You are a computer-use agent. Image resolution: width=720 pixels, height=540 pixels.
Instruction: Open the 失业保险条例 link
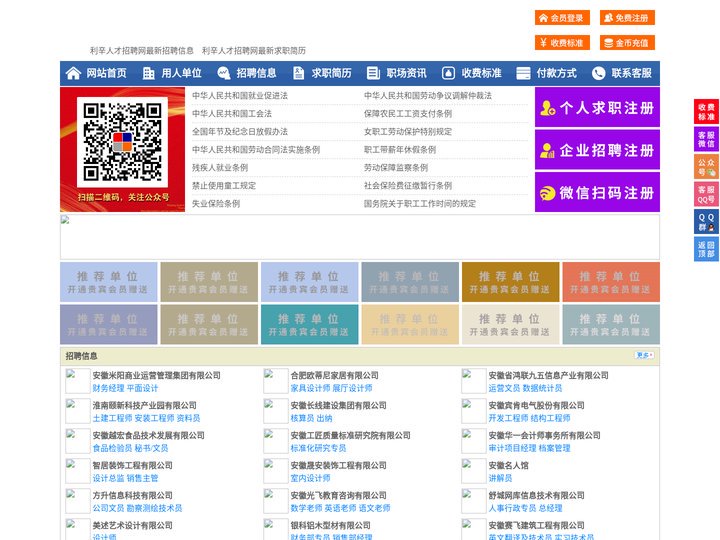[x=216, y=203]
